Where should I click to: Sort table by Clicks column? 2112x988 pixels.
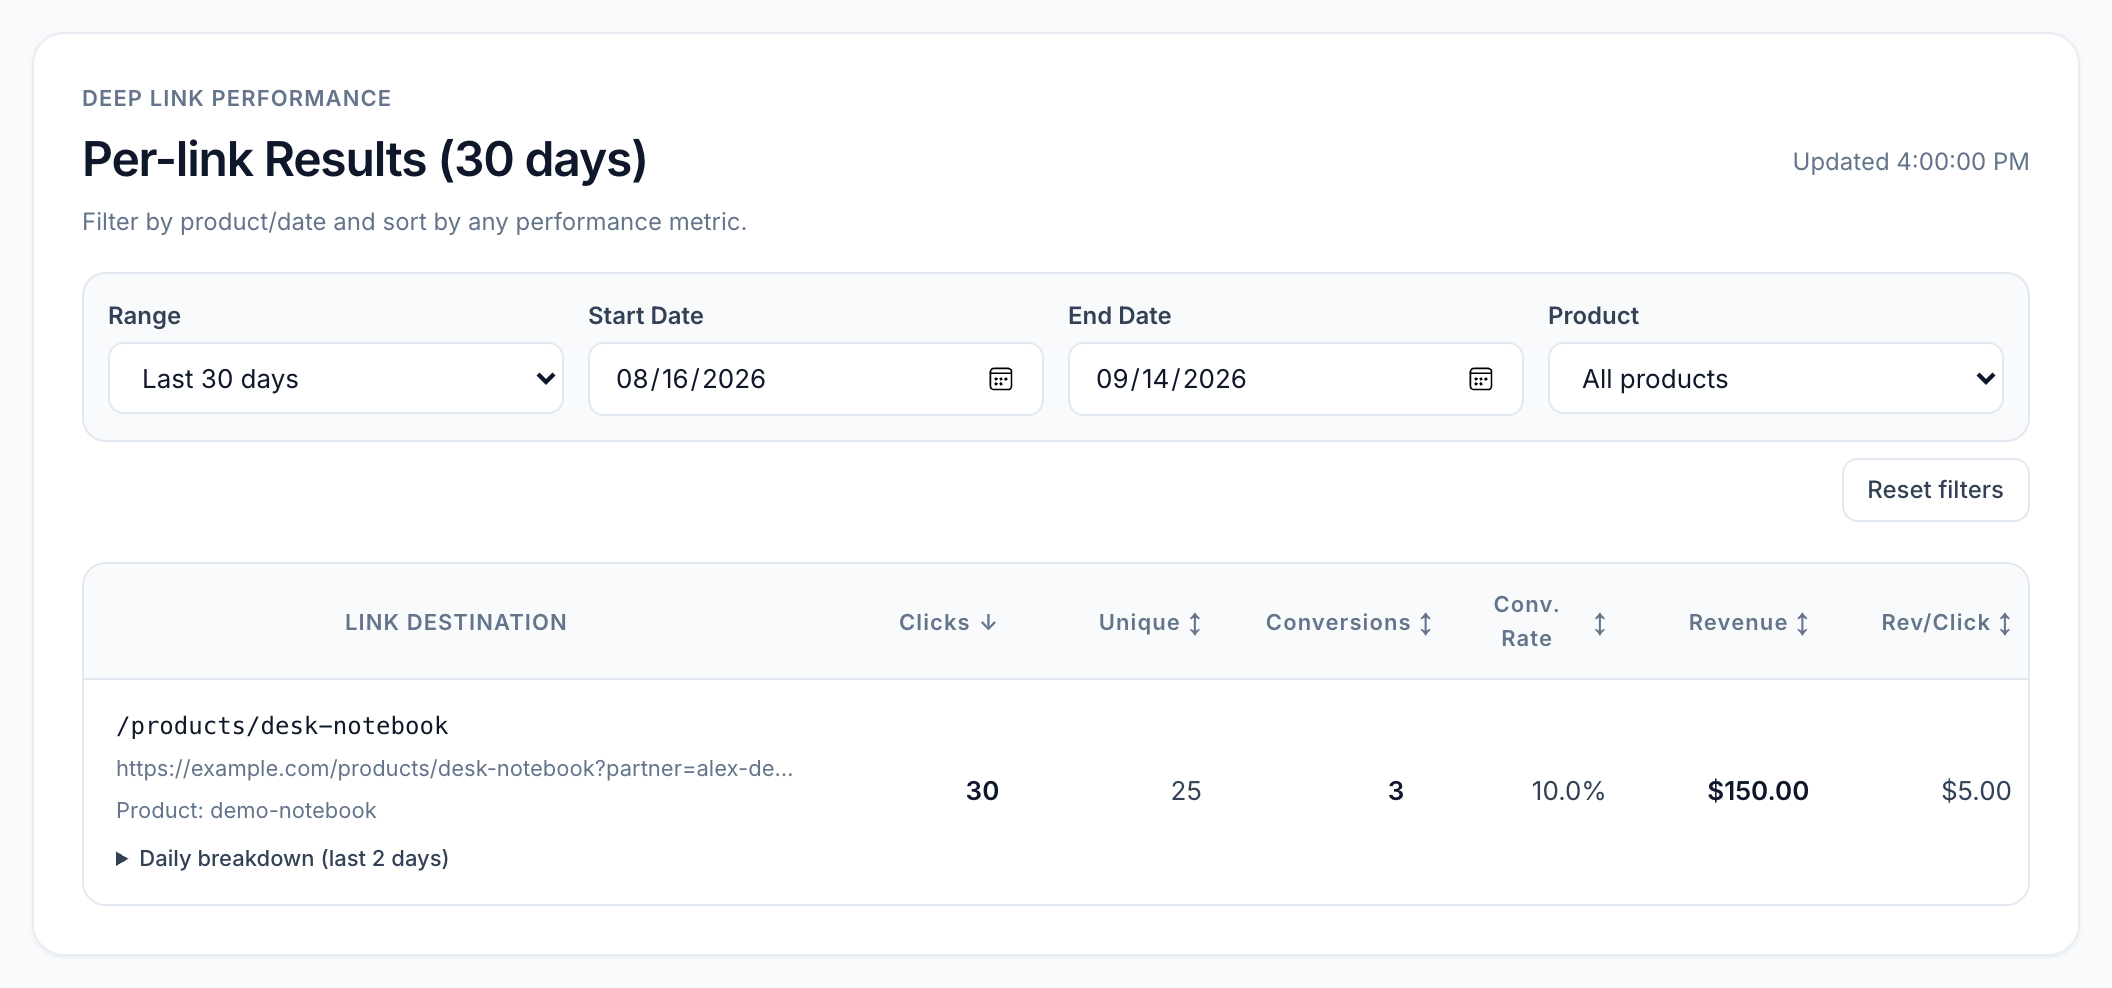point(948,622)
